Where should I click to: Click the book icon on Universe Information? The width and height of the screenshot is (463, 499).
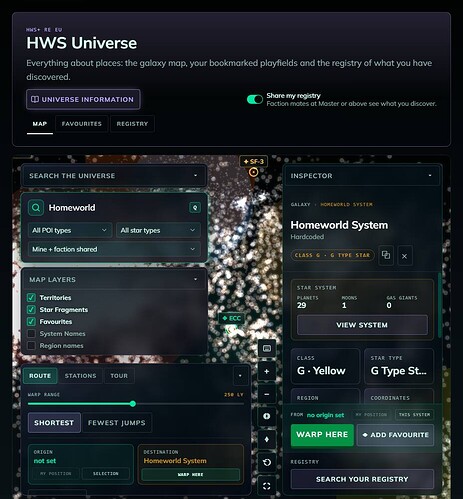[35, 99]
